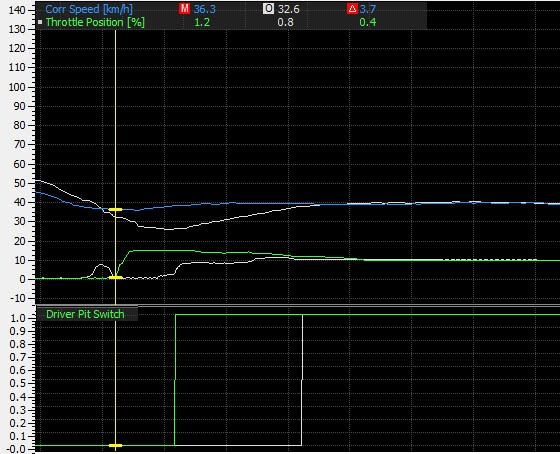The width and height of the screenshot is (560, 454).
Task: Click yellow cursor marker on throttle trace
Action: coord(115,278)
